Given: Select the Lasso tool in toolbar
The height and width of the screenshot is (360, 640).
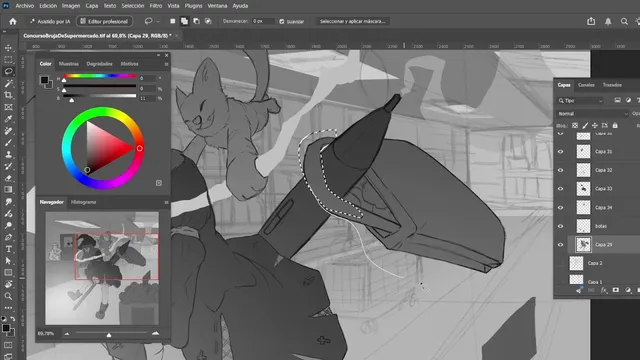Looking at the screenshot, I should tap(8, 71).
